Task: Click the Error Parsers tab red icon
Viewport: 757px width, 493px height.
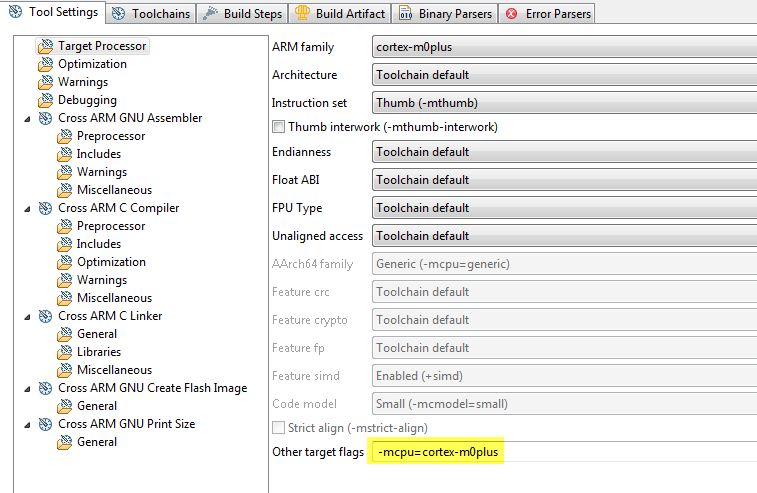Action: click(511, 14)
